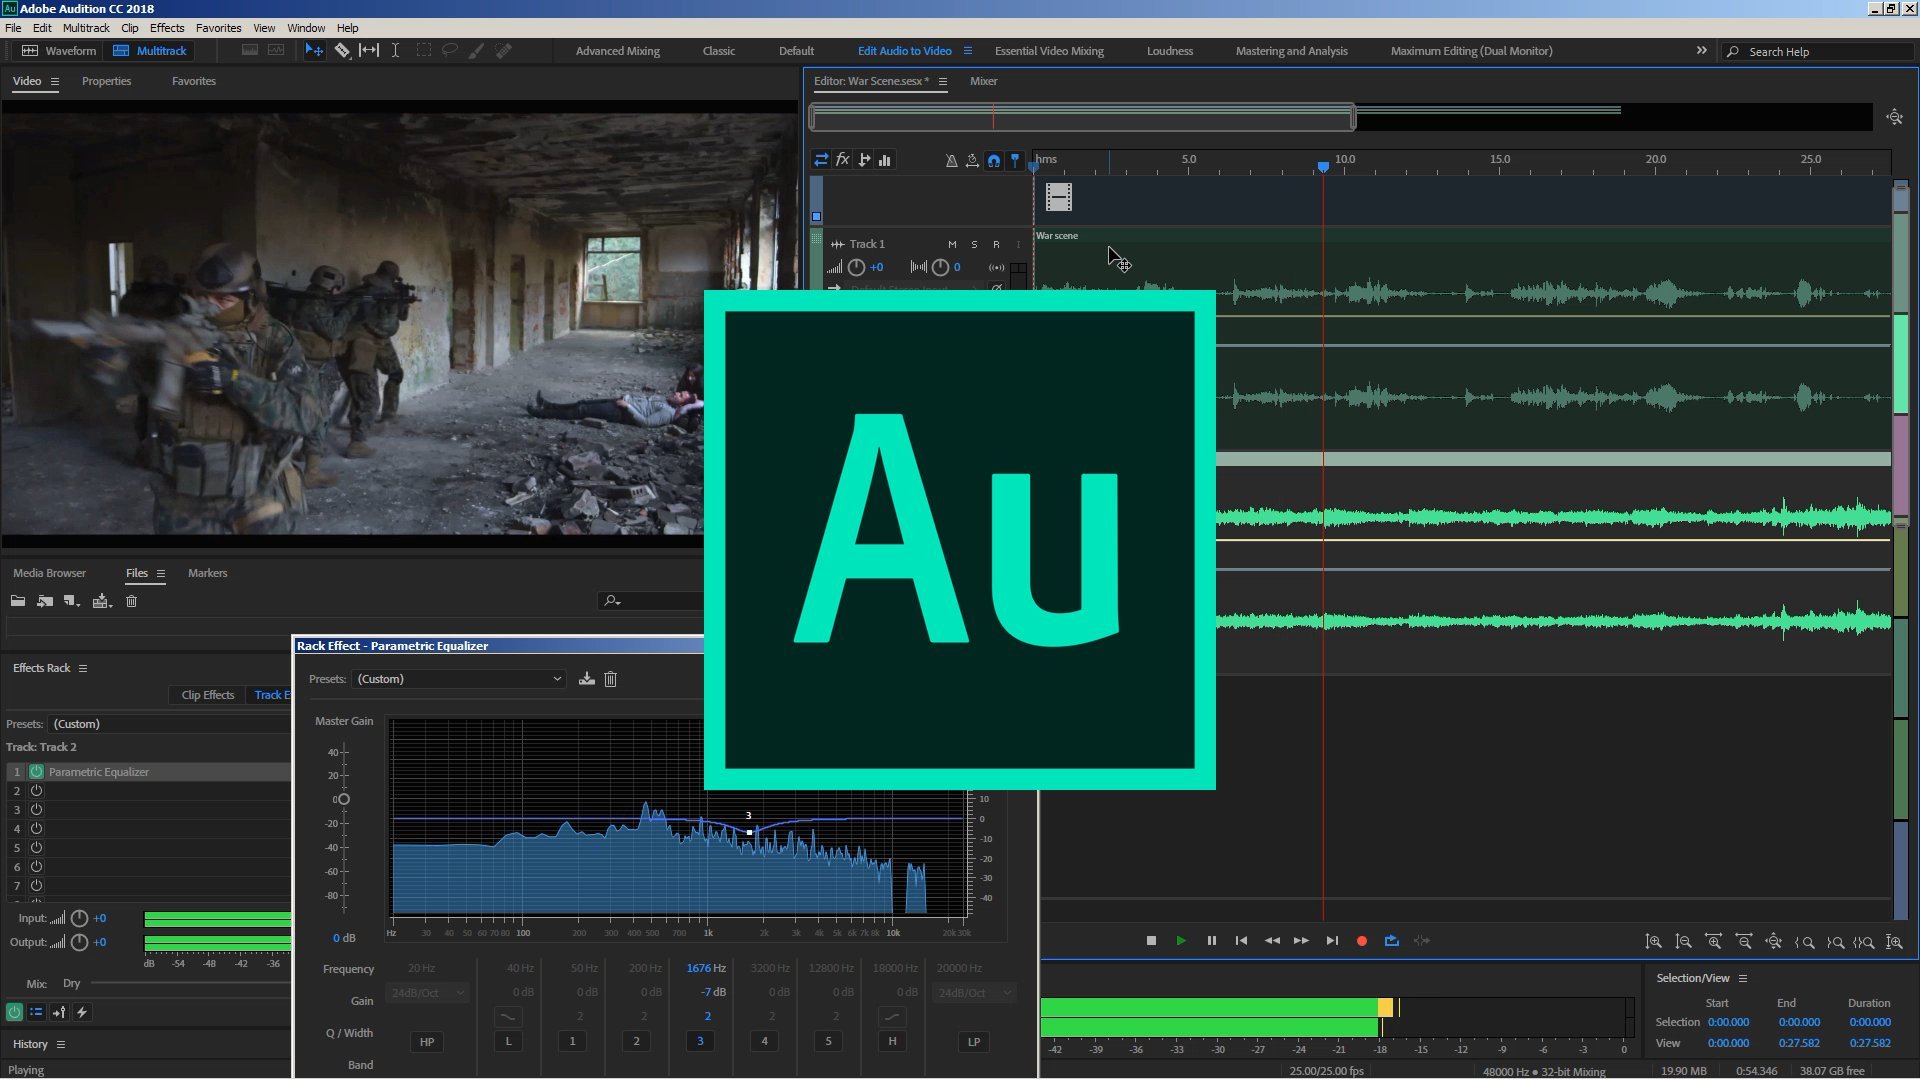Drag the Master Gain slider in the equalizer
Image resolution: width=1920 pixels, height=1080 pixels.
click(343, 799)
